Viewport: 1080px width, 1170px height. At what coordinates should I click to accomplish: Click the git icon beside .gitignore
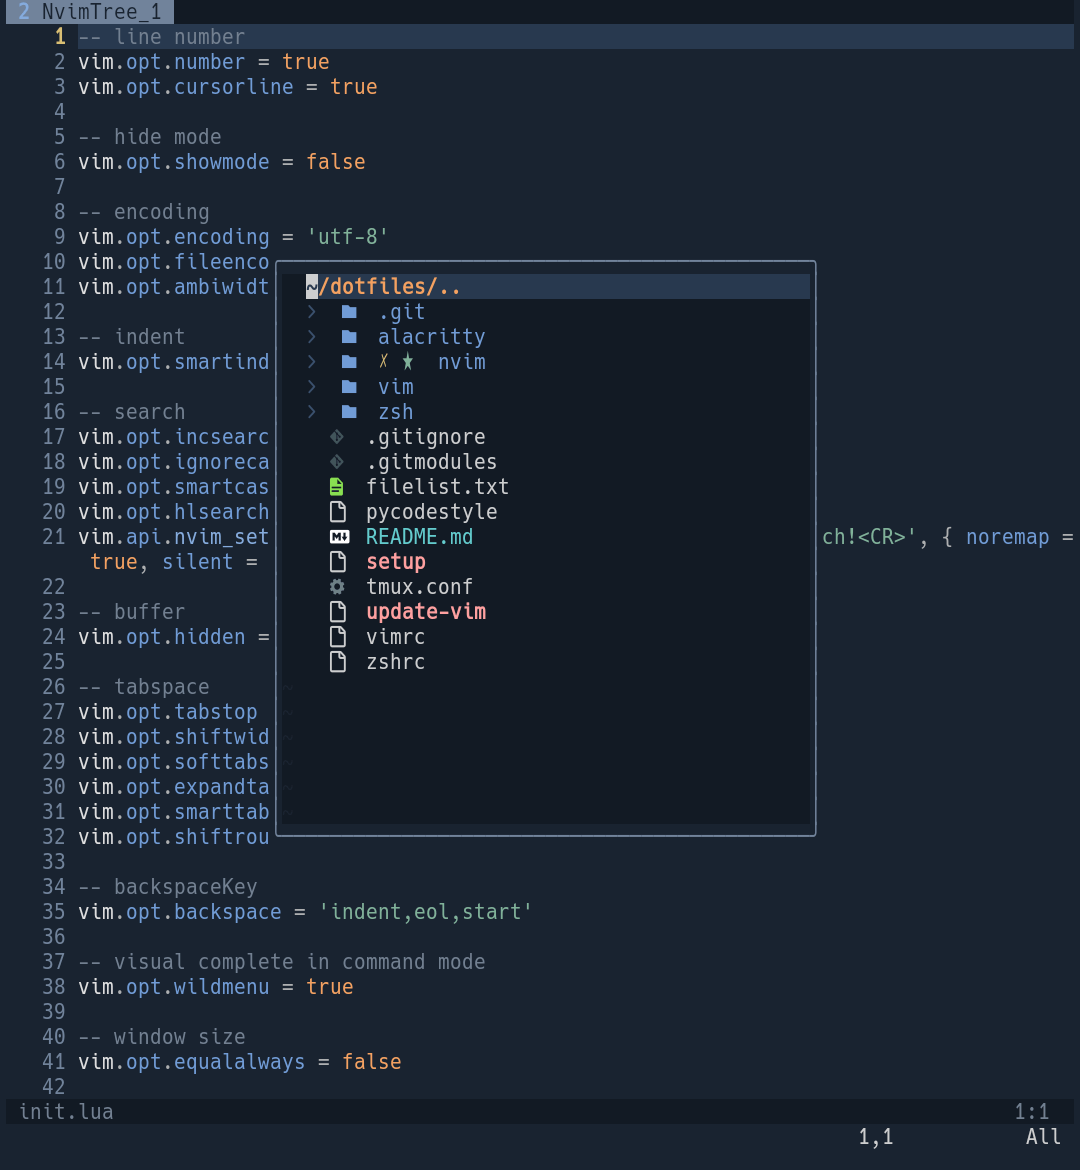337,437
